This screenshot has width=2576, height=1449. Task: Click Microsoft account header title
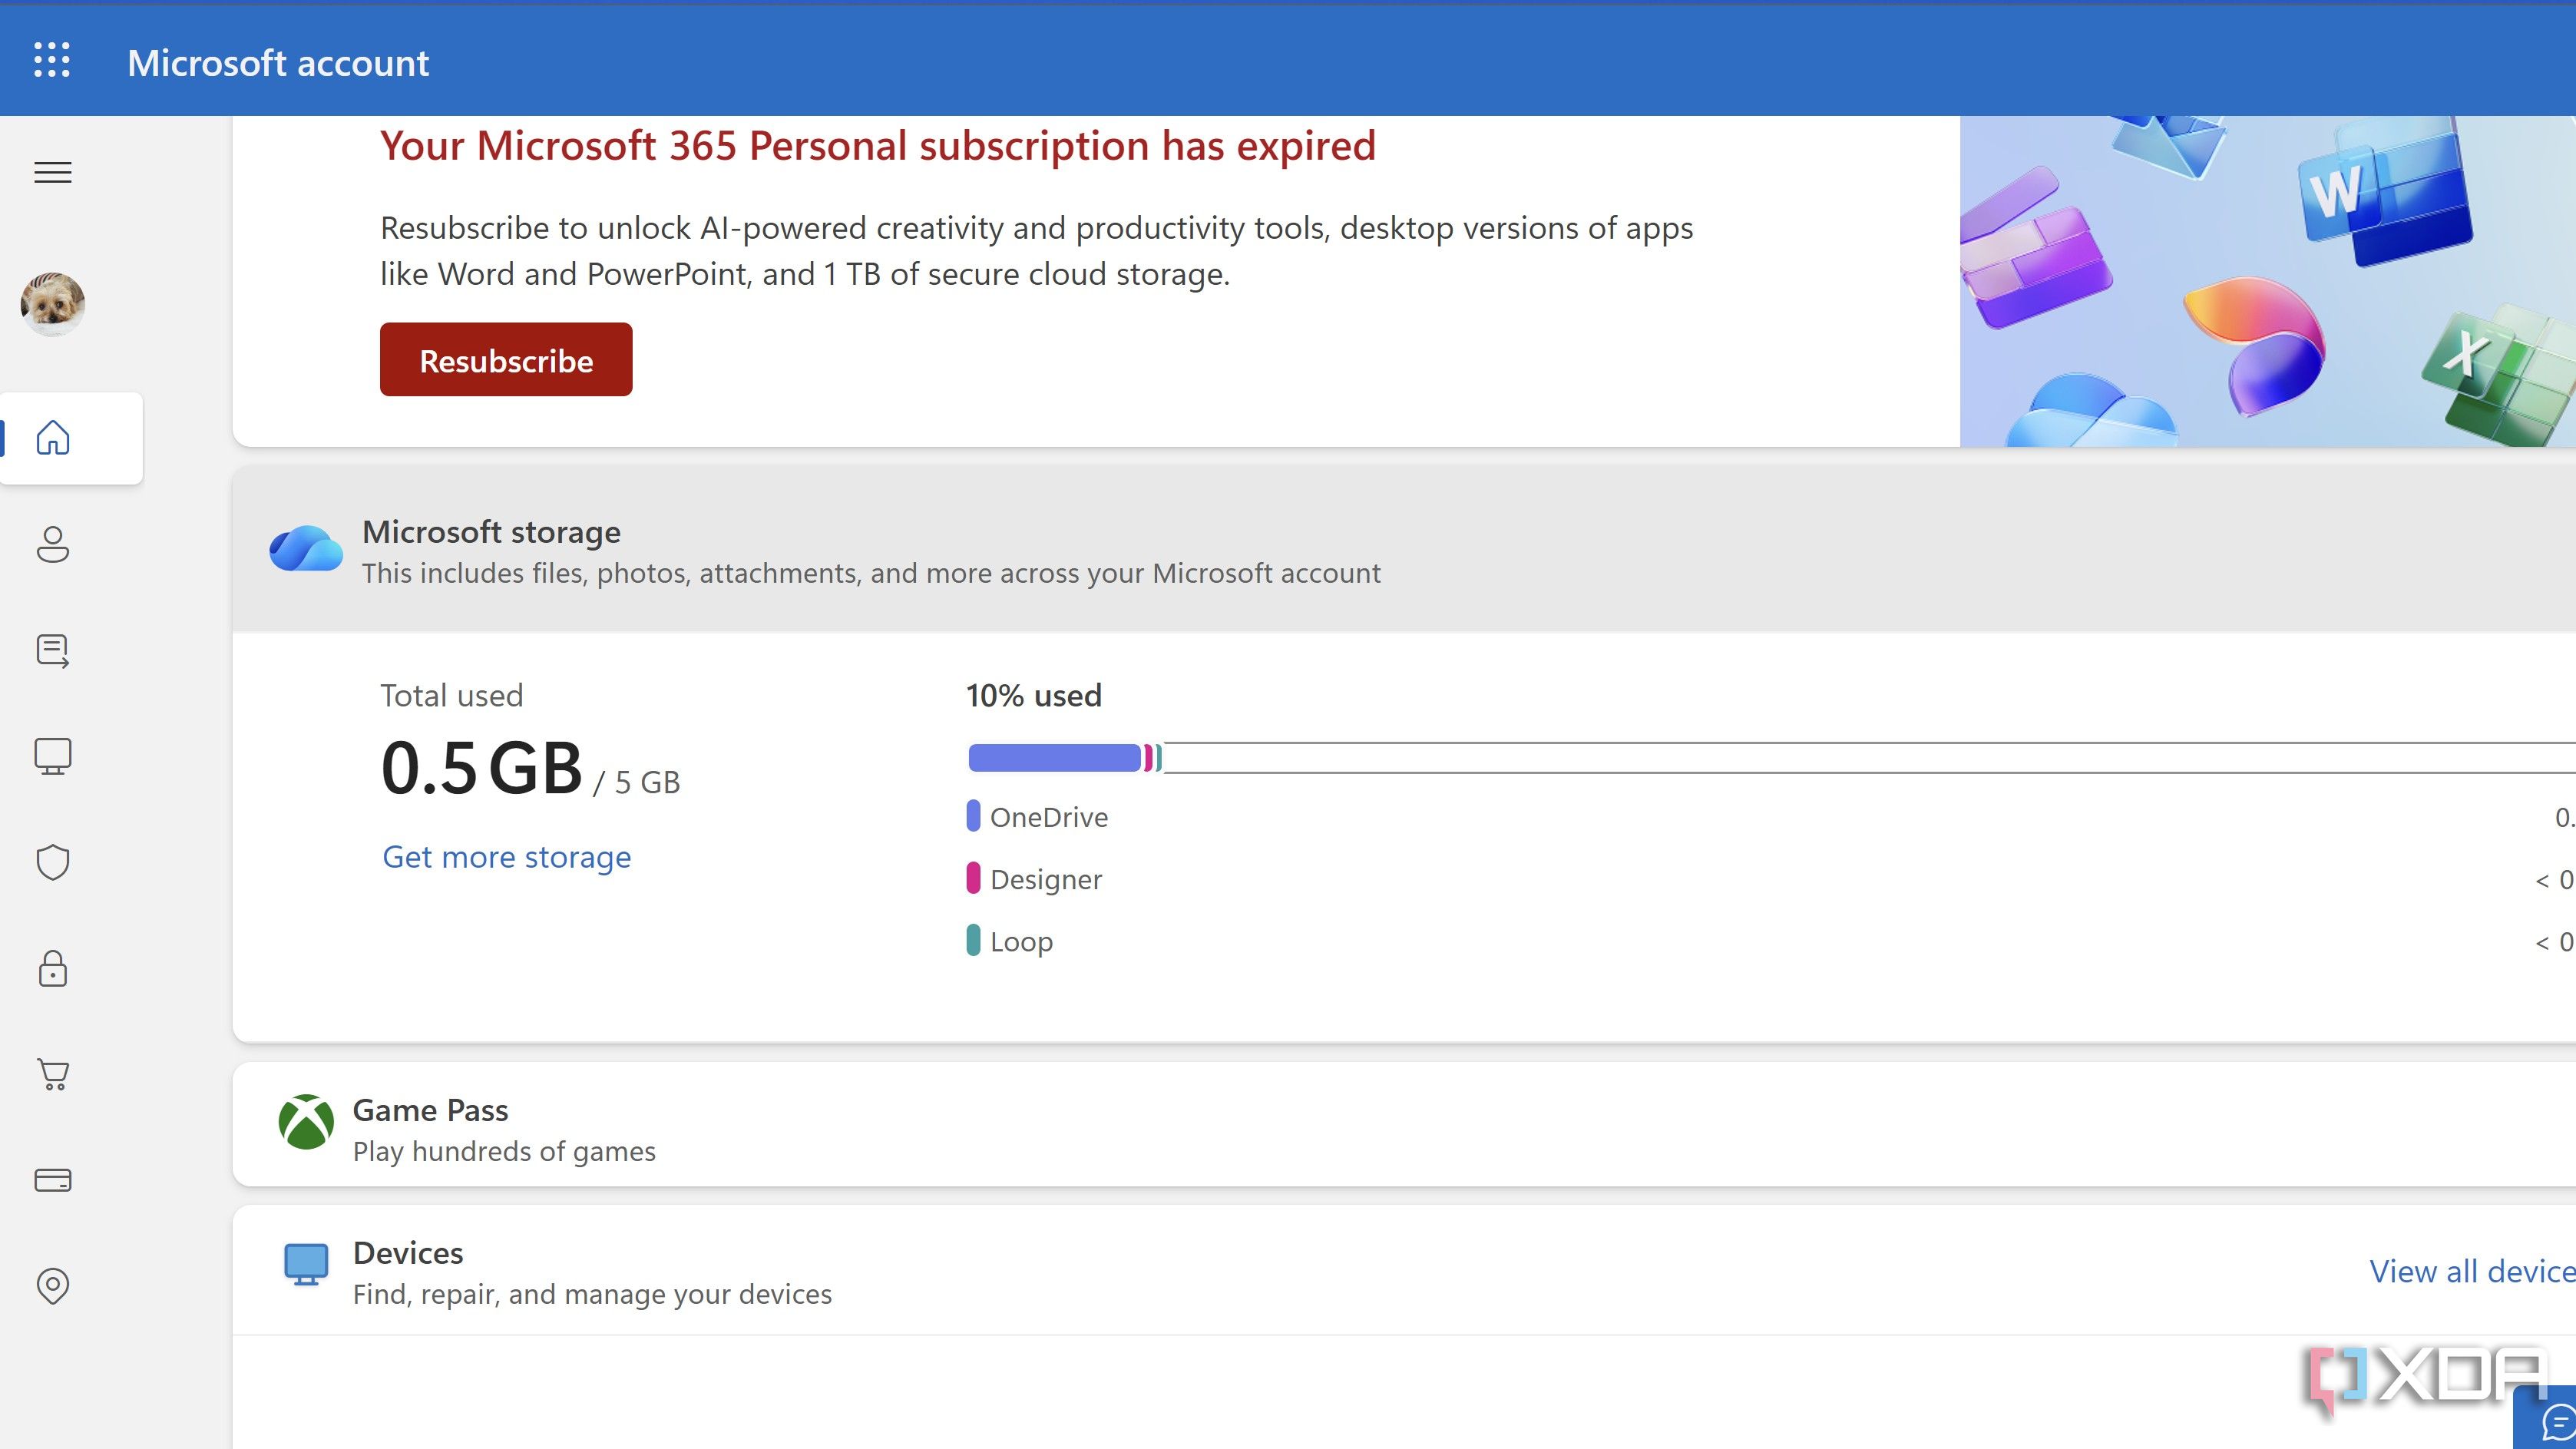[x=278, y=63]
